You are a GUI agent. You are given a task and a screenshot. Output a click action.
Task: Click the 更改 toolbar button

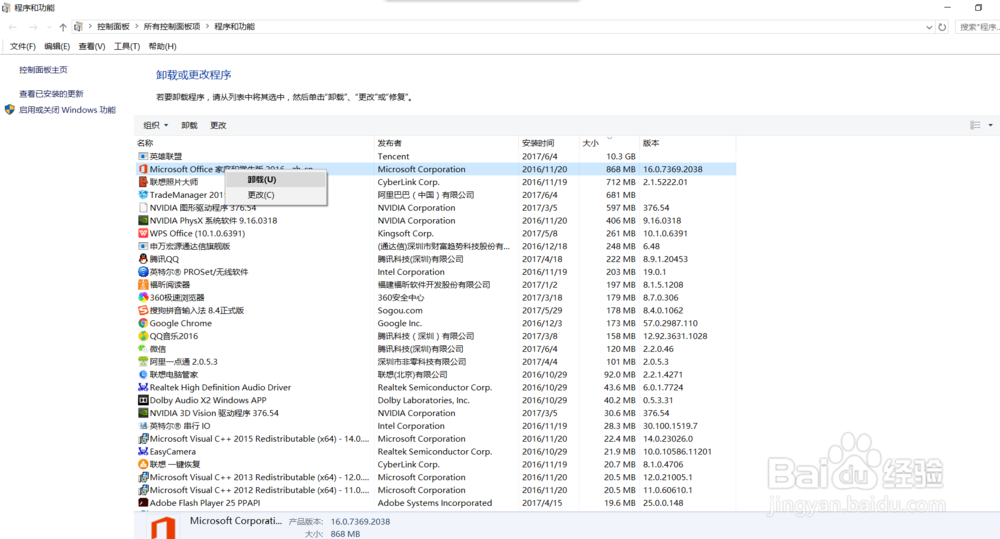tap(218, 125)
